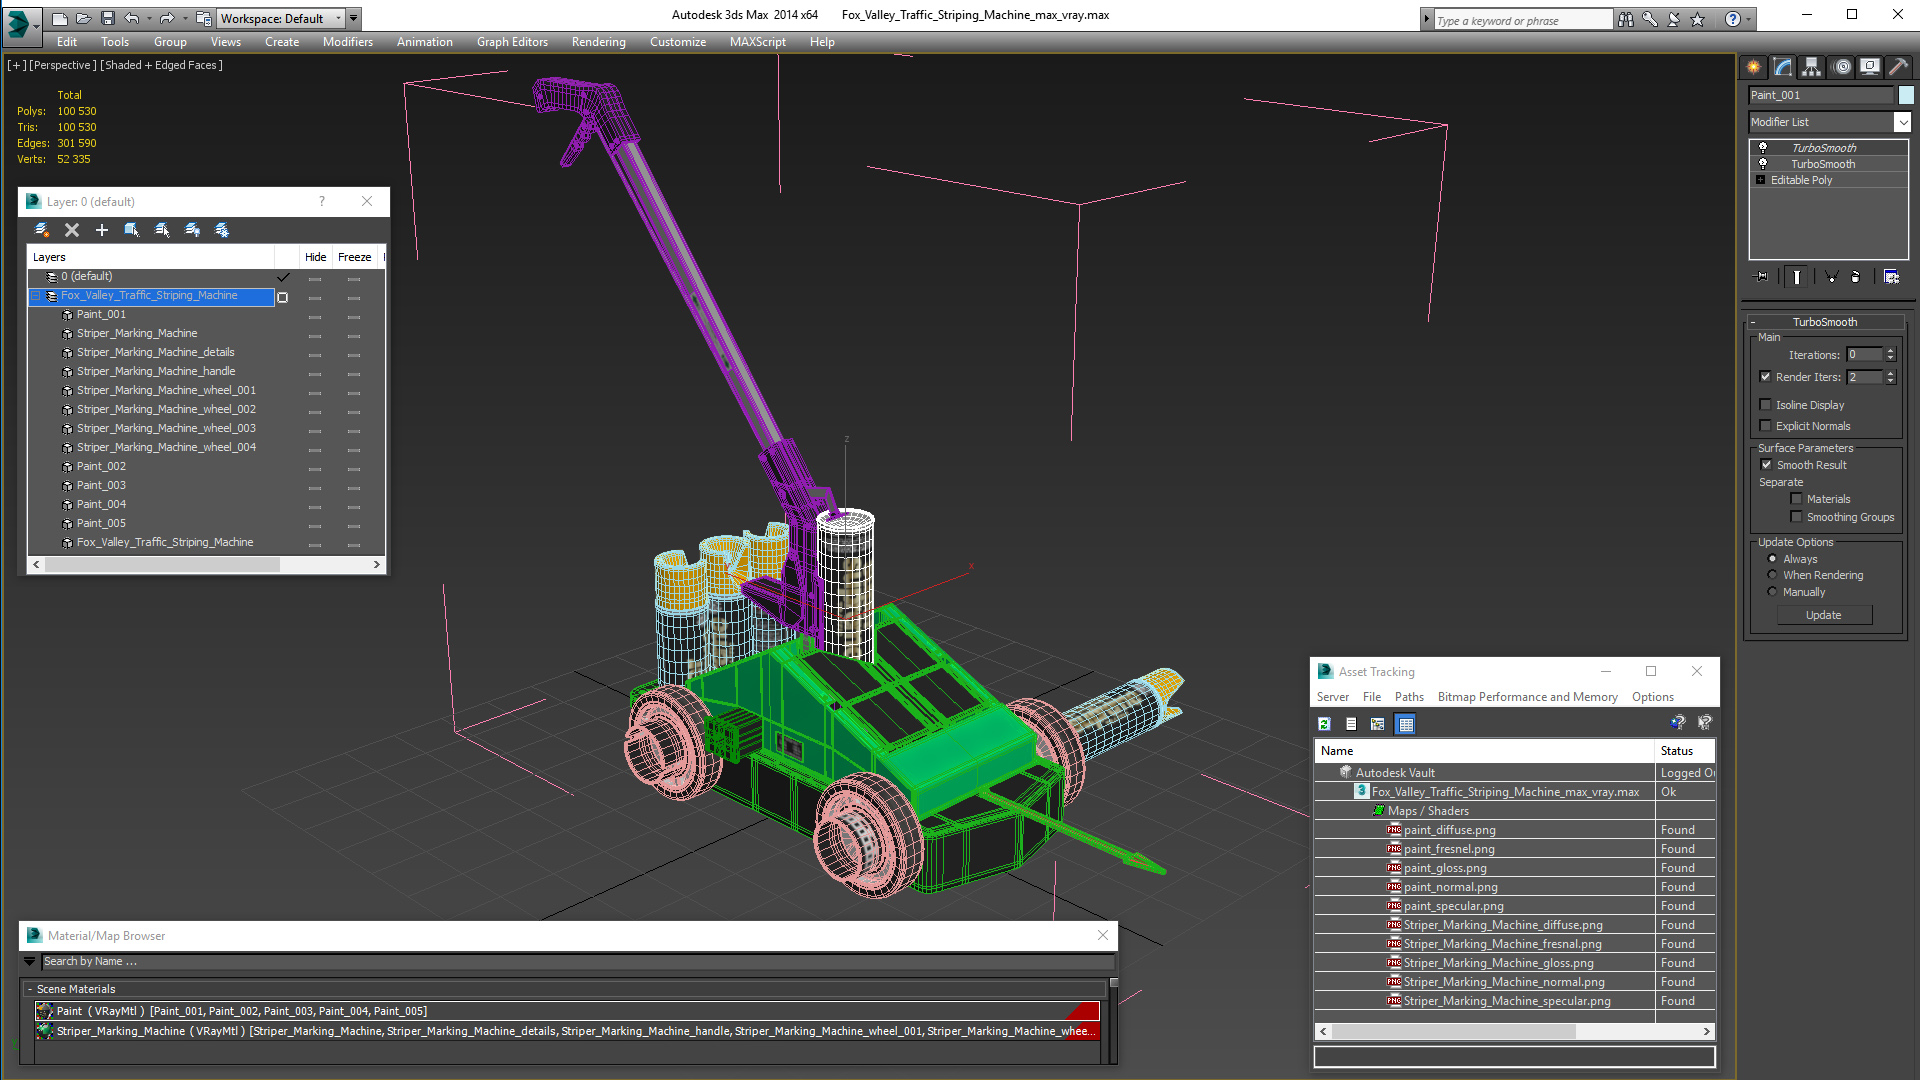Open the Utilities hammer panel tab

pyautogui.click(x=1899, y=67)
